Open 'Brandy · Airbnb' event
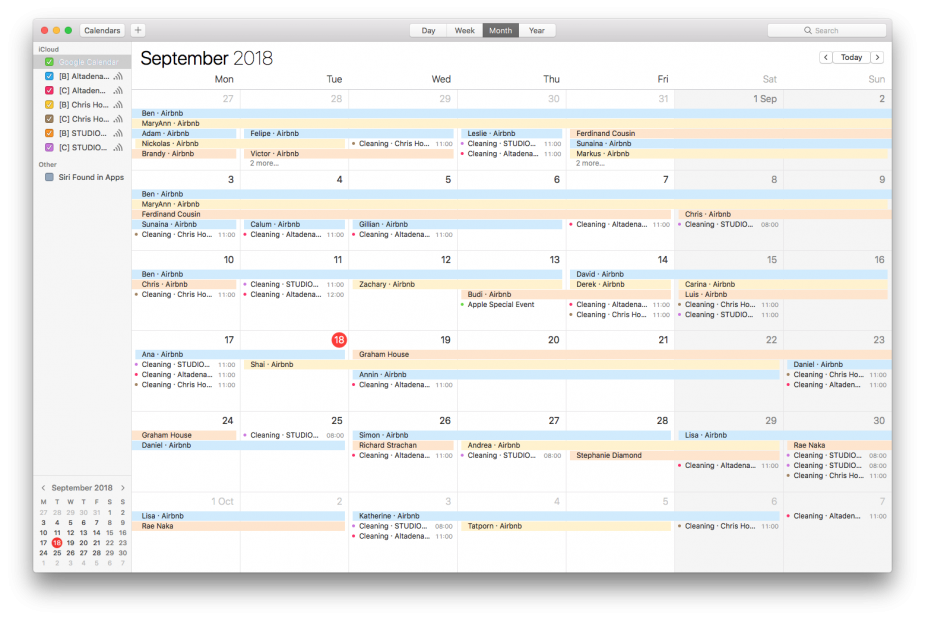 click(186, 154)
